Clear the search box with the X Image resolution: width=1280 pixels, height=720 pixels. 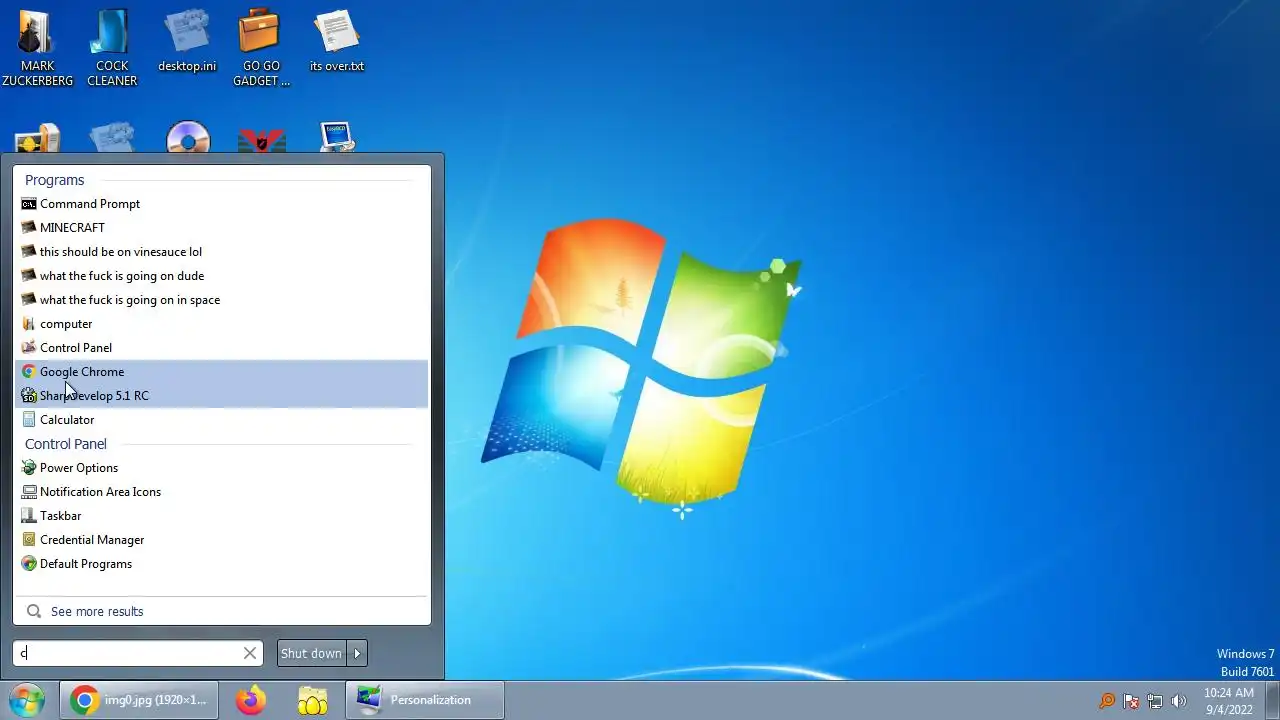pos(250,653)
